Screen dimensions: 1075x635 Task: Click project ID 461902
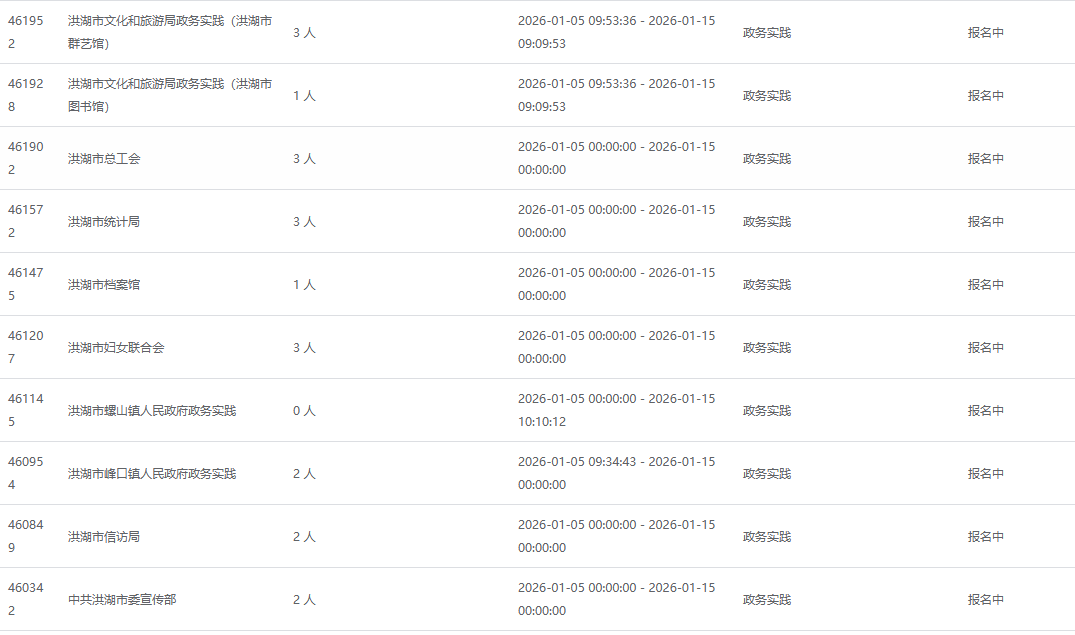(x=26, y=158)
